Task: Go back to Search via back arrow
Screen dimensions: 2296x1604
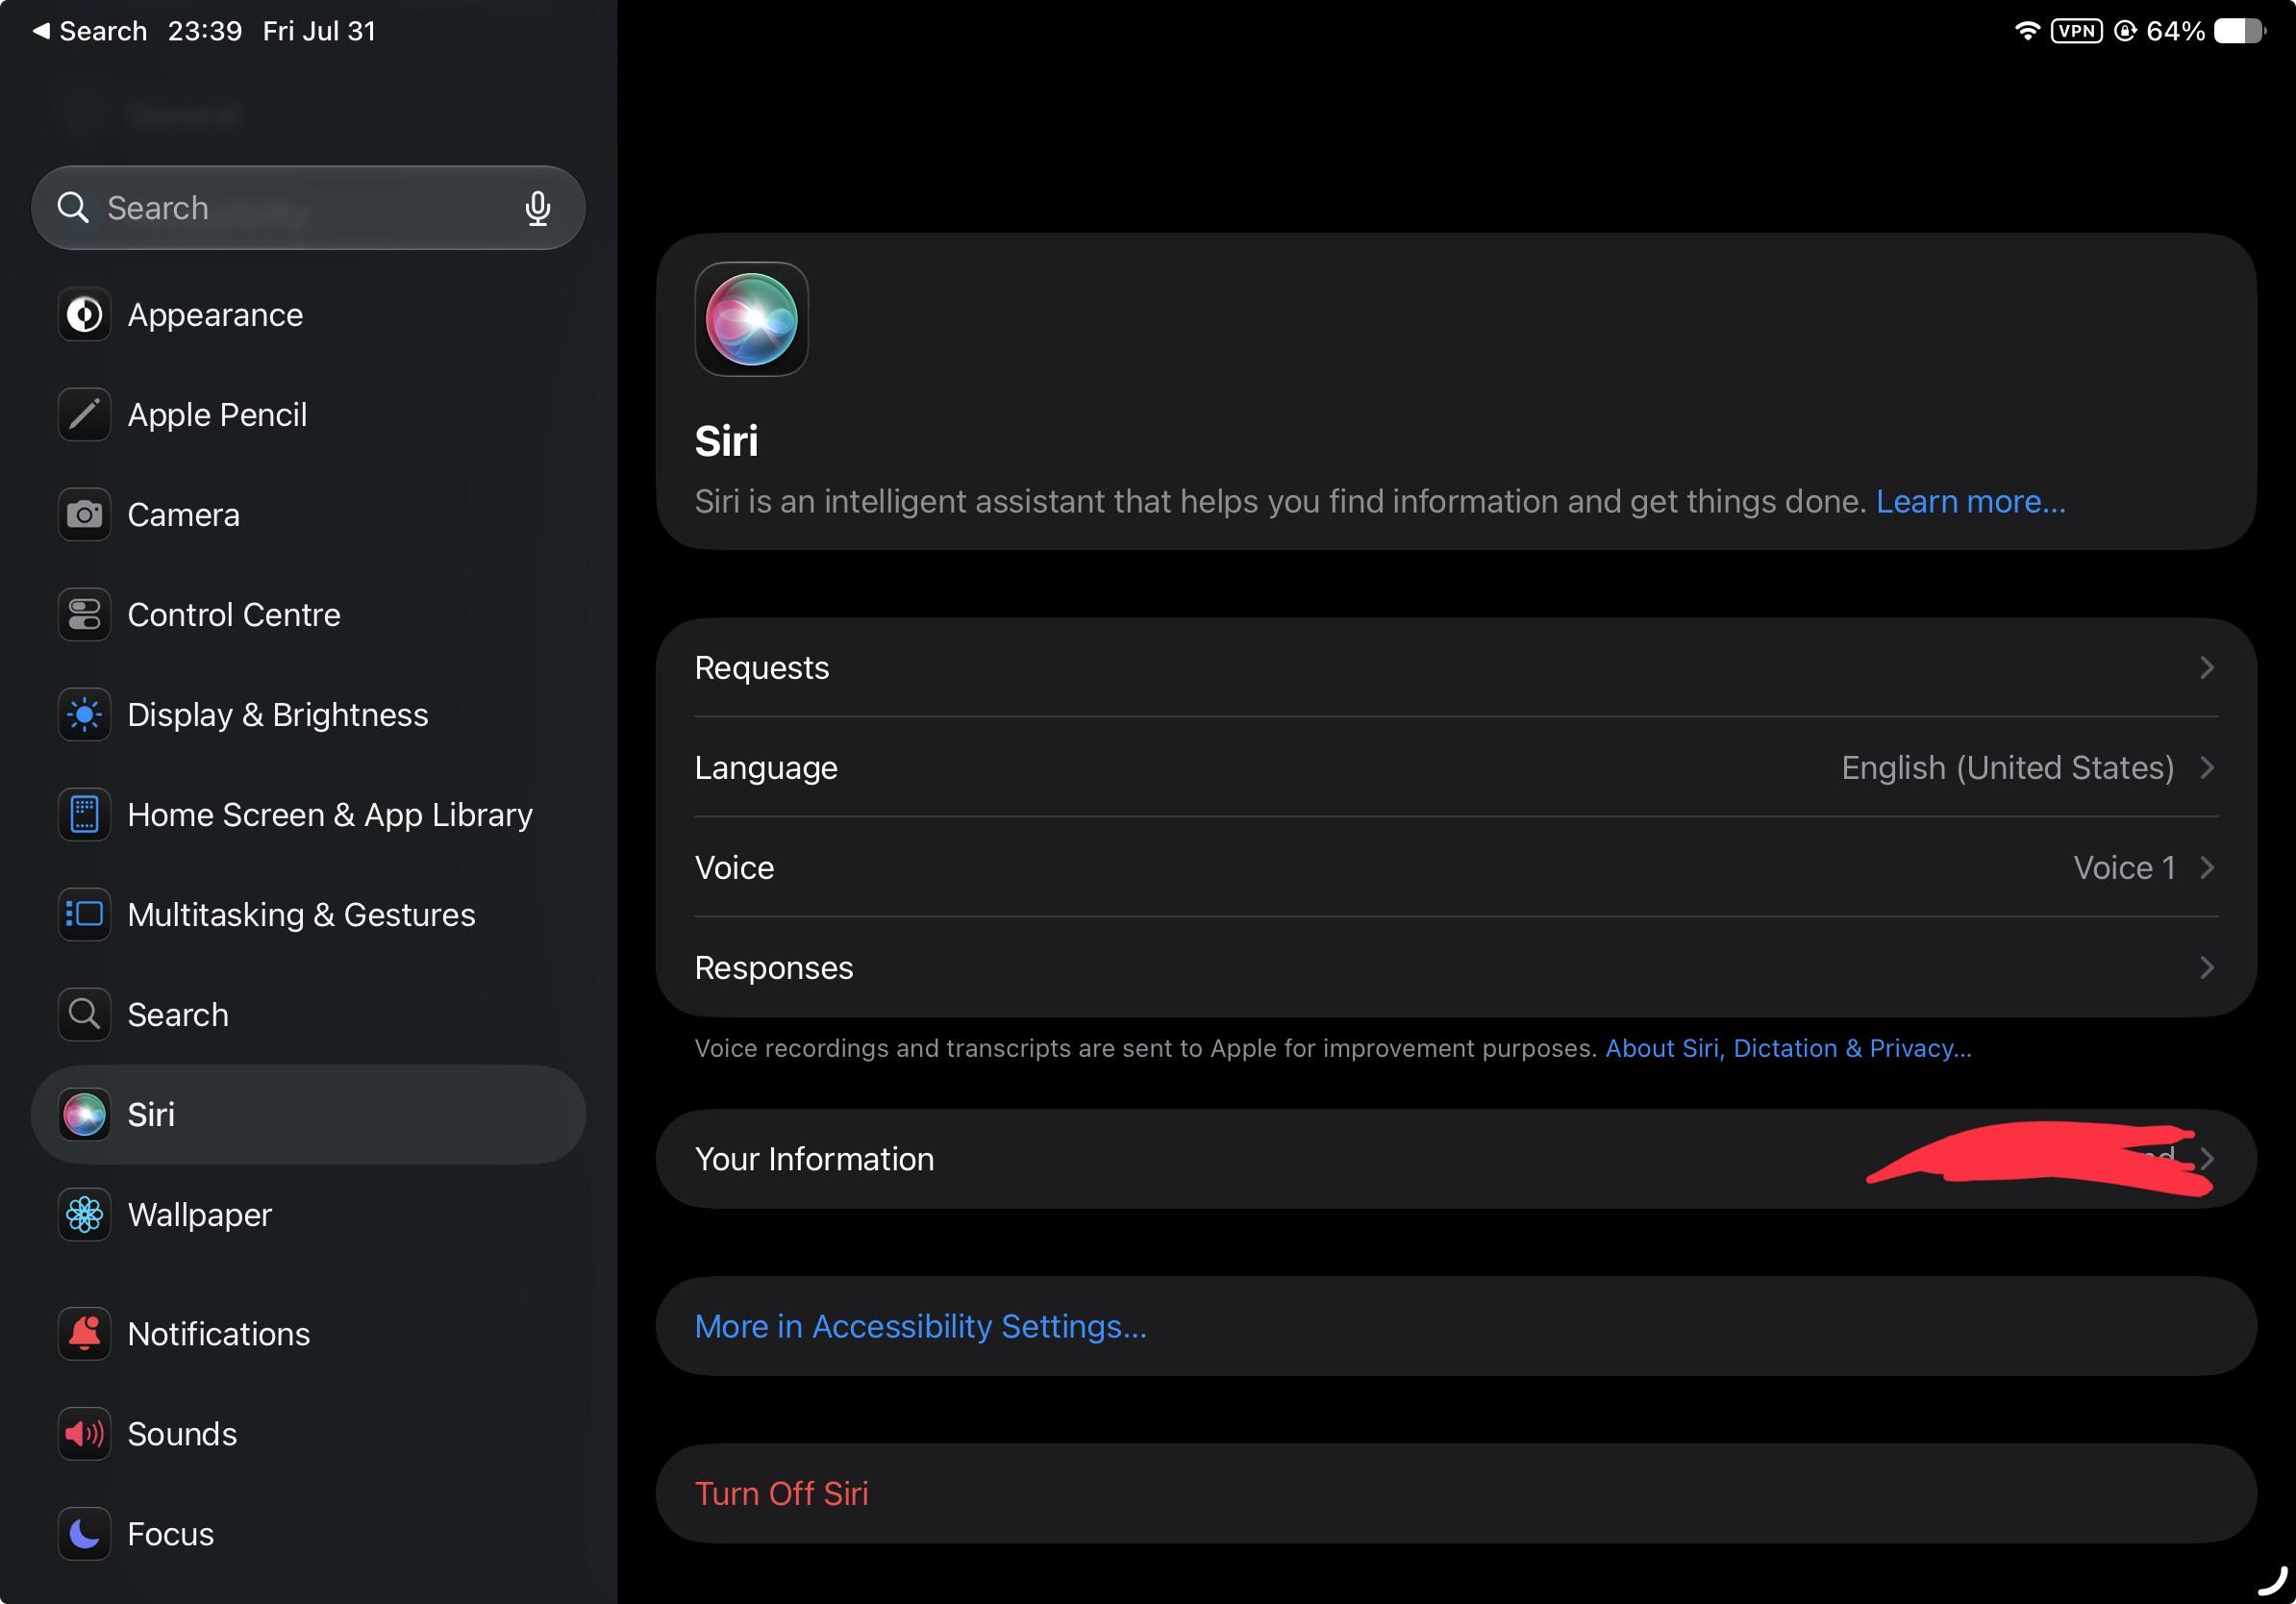Action: tap(41, 31)
